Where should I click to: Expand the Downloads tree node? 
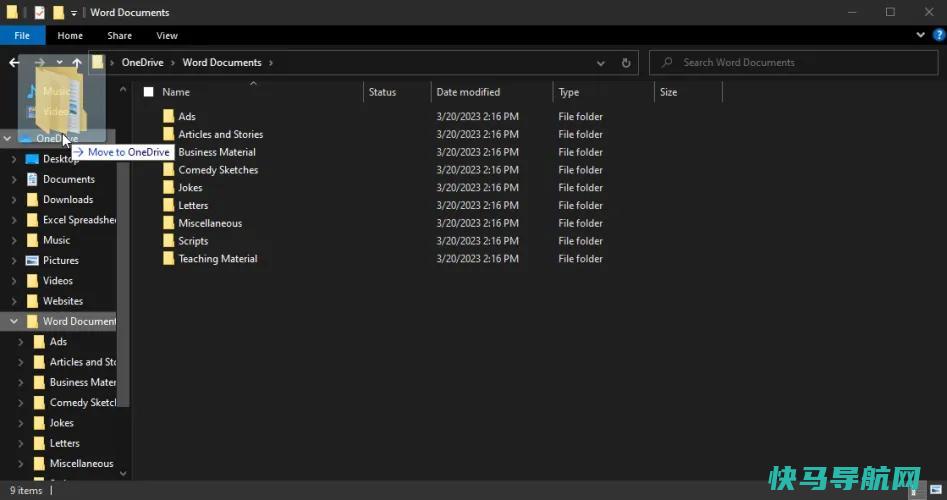coord(14,200)
